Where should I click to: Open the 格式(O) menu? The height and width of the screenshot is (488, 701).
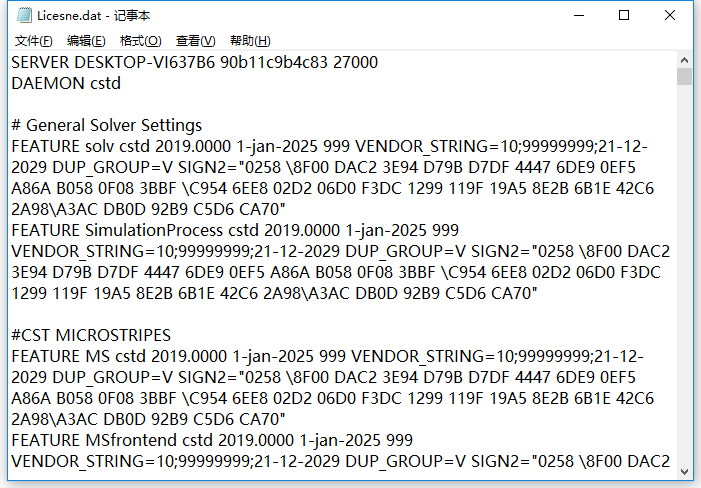point(140,41)
